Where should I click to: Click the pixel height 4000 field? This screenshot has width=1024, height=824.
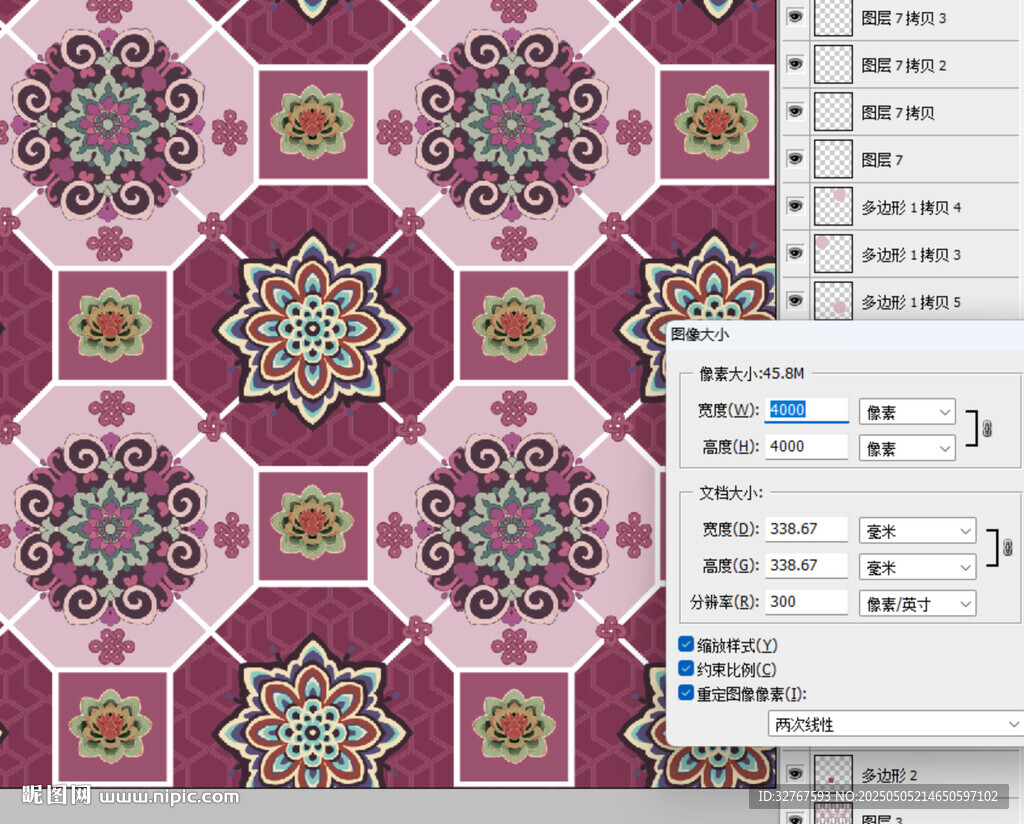coord(807,447)
